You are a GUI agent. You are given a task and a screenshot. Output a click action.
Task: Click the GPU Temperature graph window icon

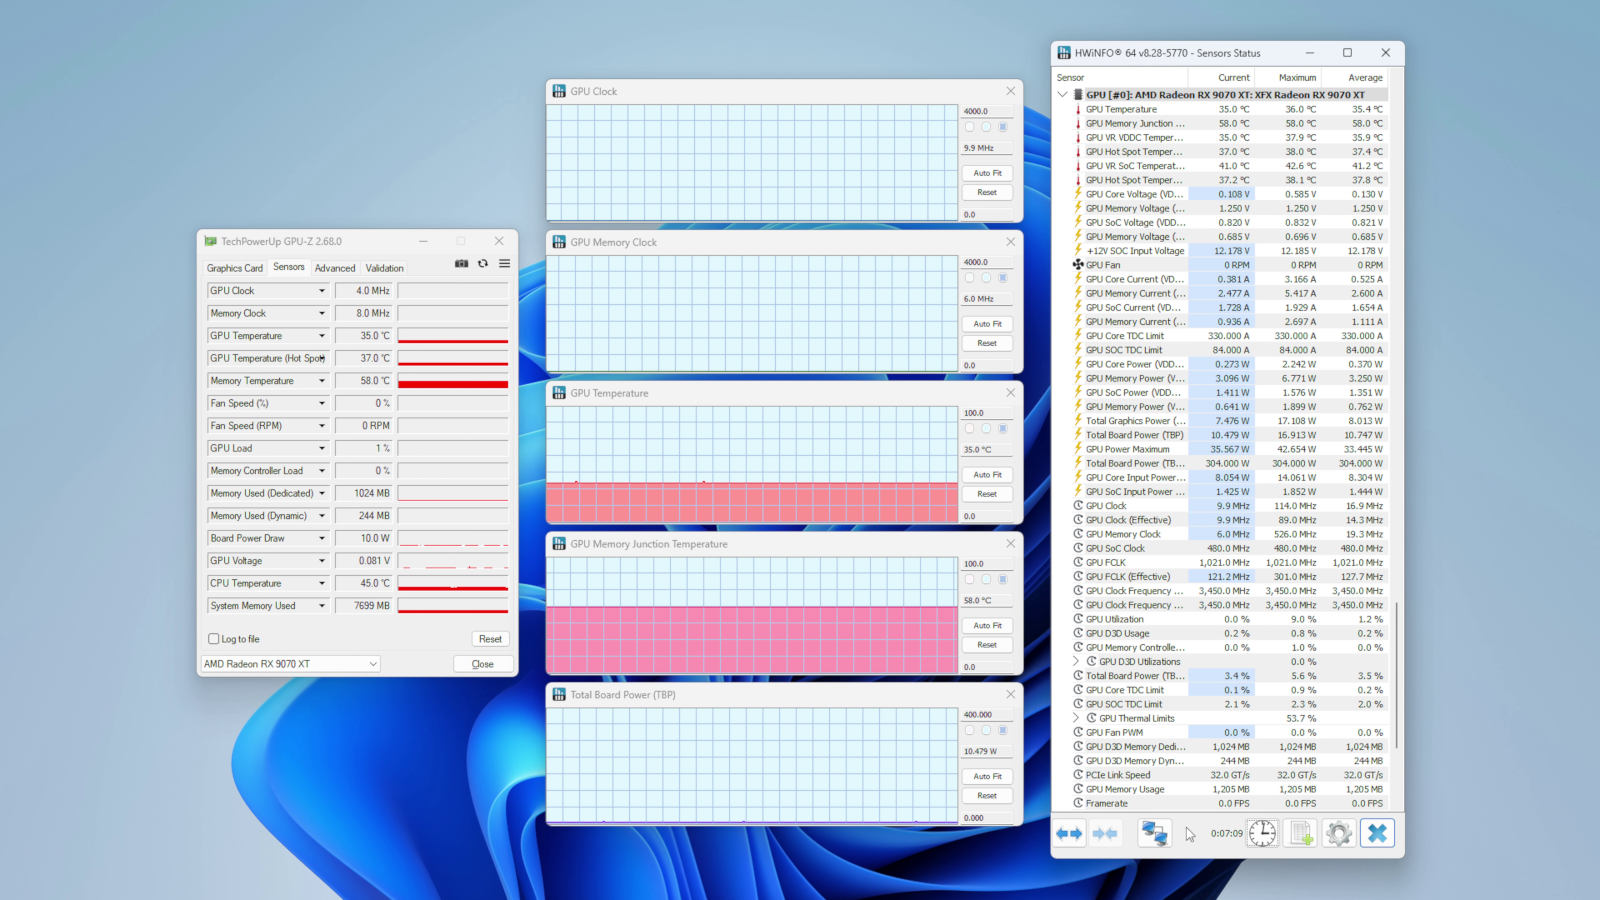[558, 393]
